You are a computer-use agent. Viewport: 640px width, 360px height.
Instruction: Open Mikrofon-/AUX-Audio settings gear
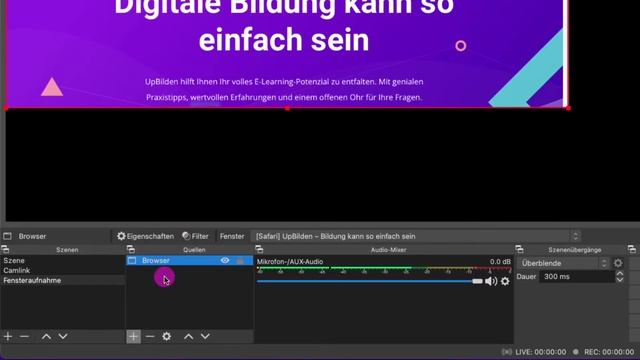pyautogui.click(x=505, y=281)
